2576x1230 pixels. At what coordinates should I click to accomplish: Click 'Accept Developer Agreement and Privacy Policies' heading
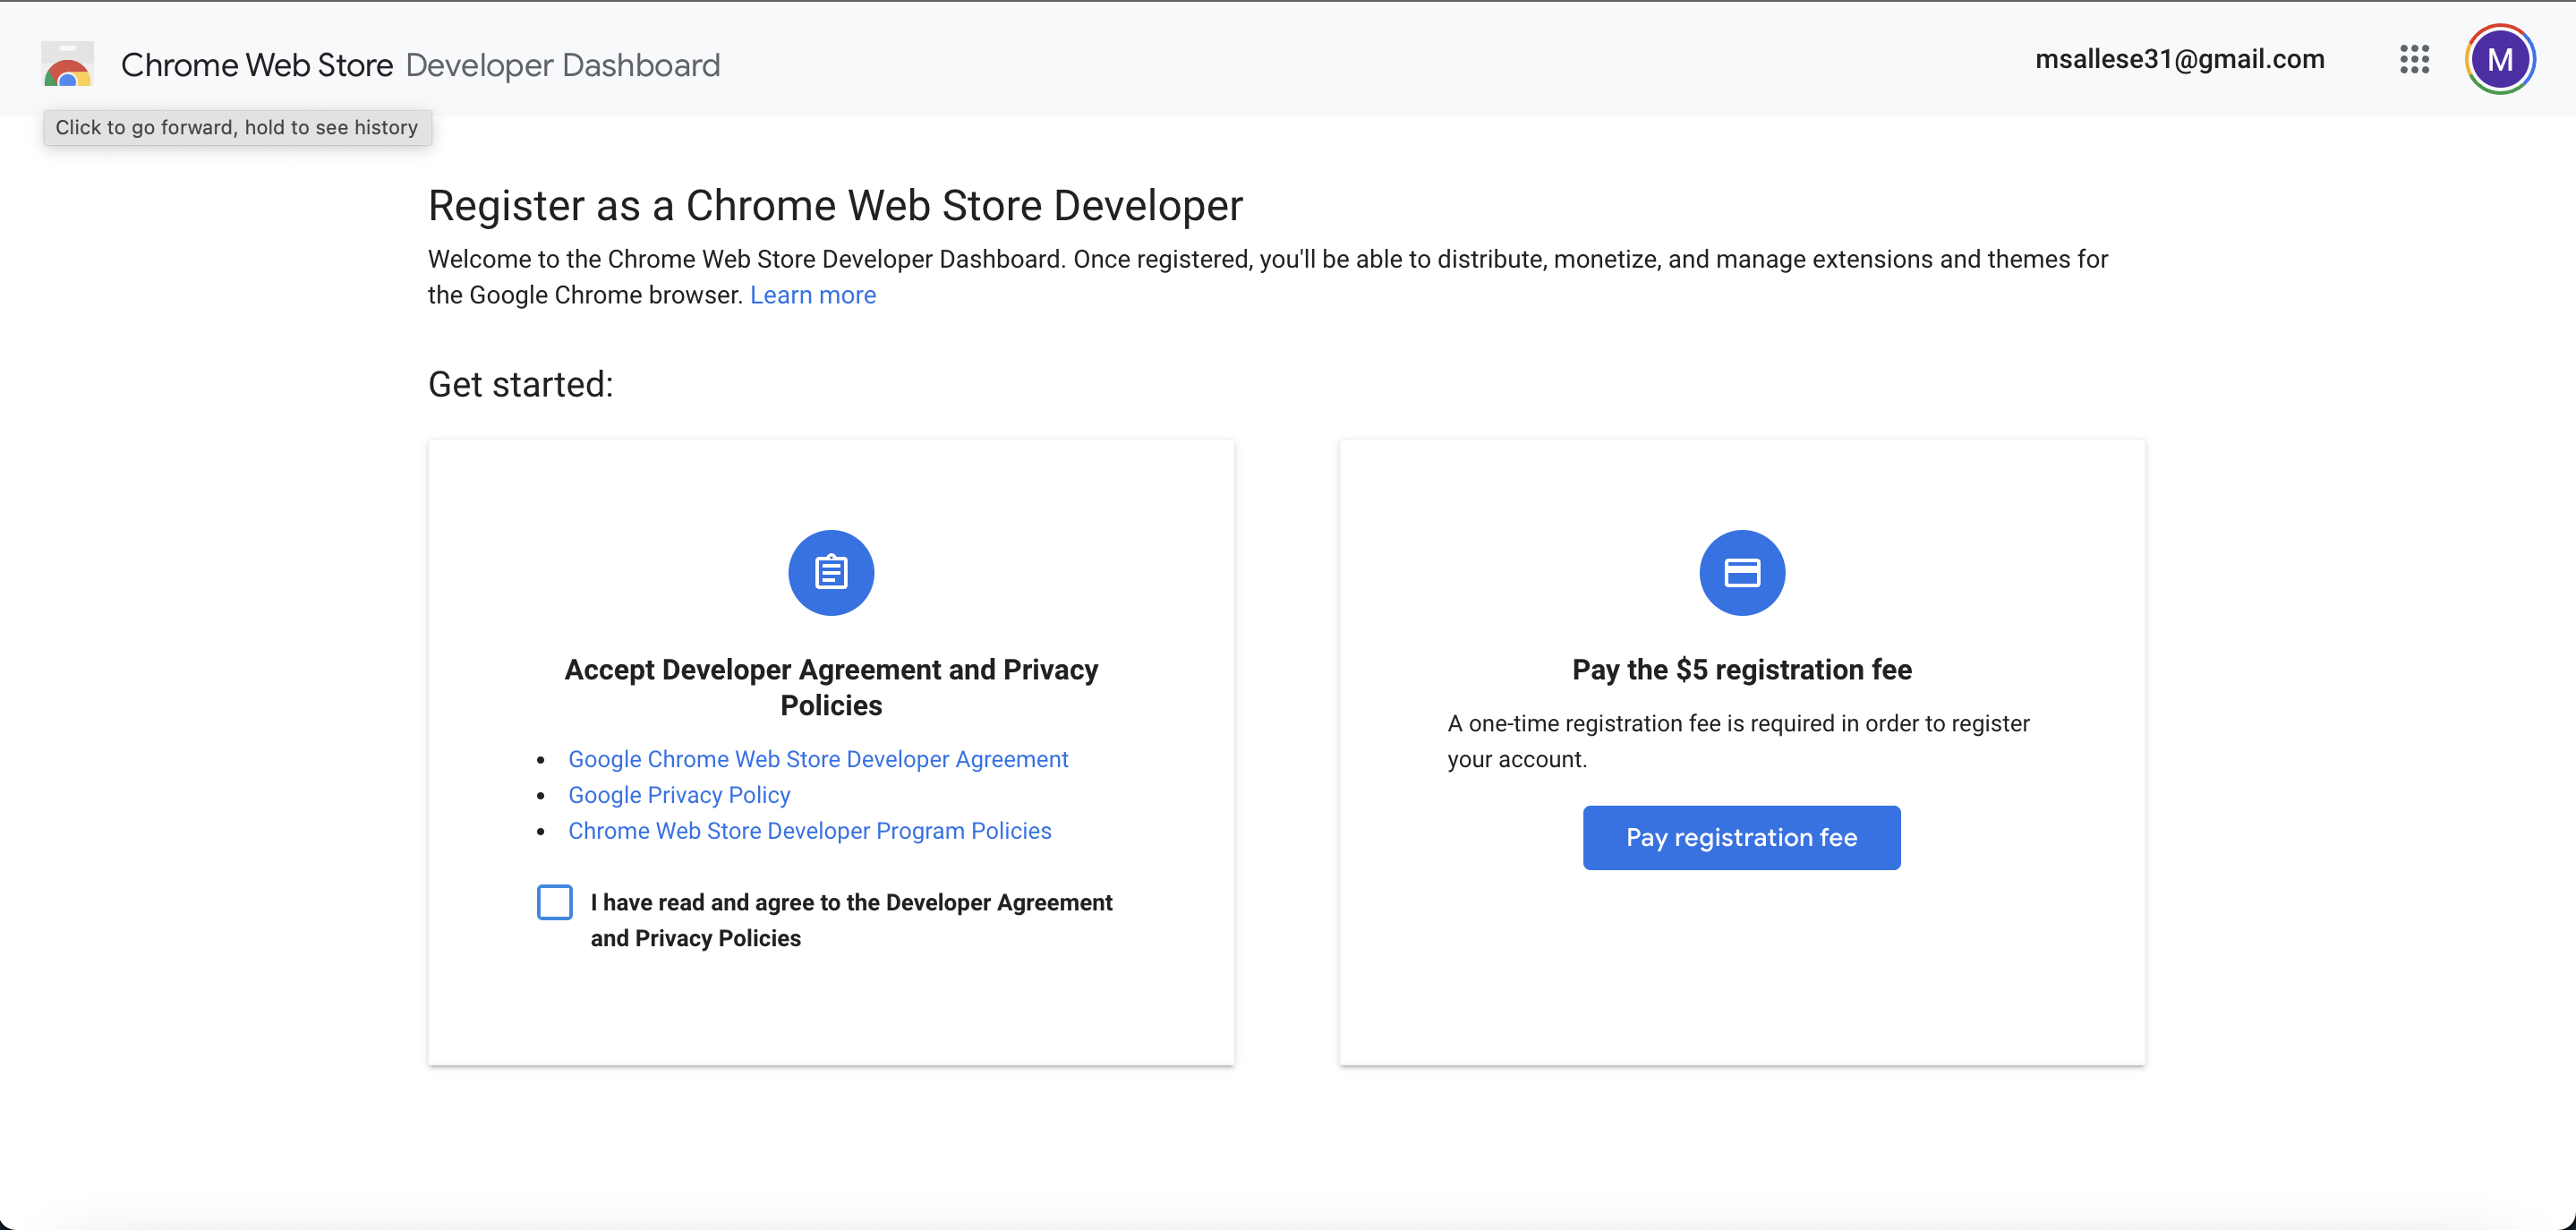click(831, 688)
